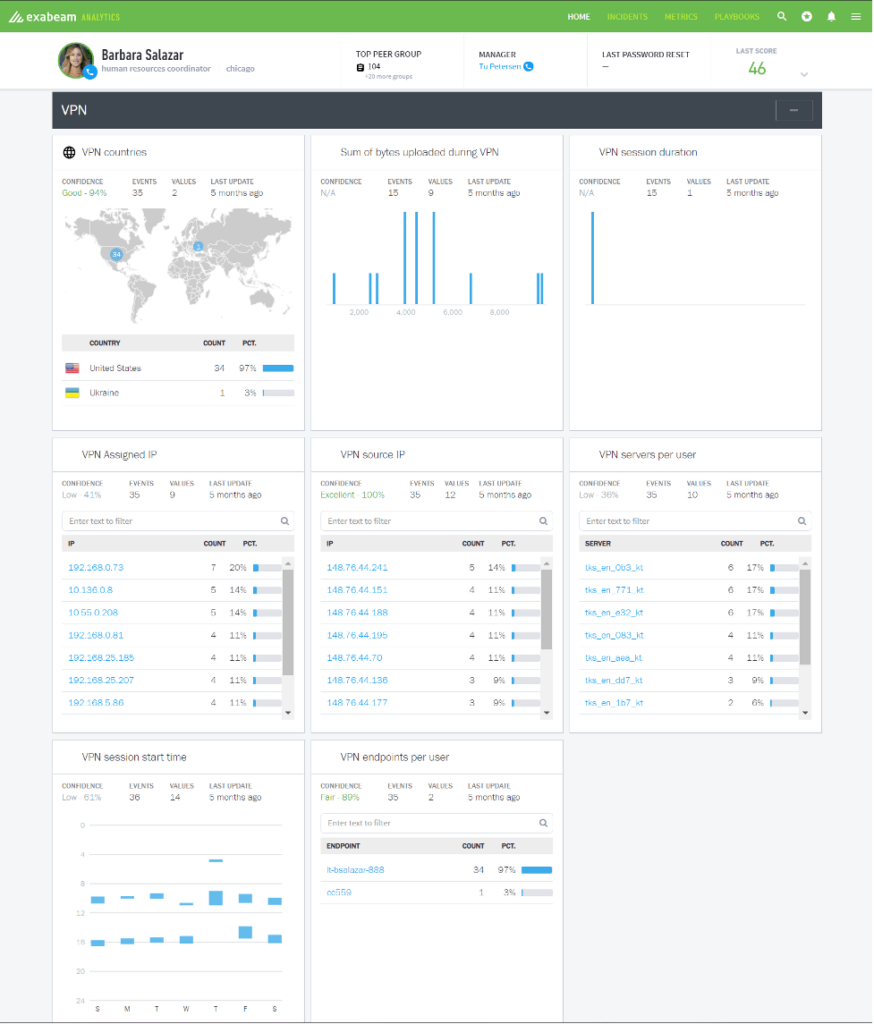Click the magnifier in VPN endpoints filter
Viewport: 874px width, 1024px height.
[x=543, y=822]
